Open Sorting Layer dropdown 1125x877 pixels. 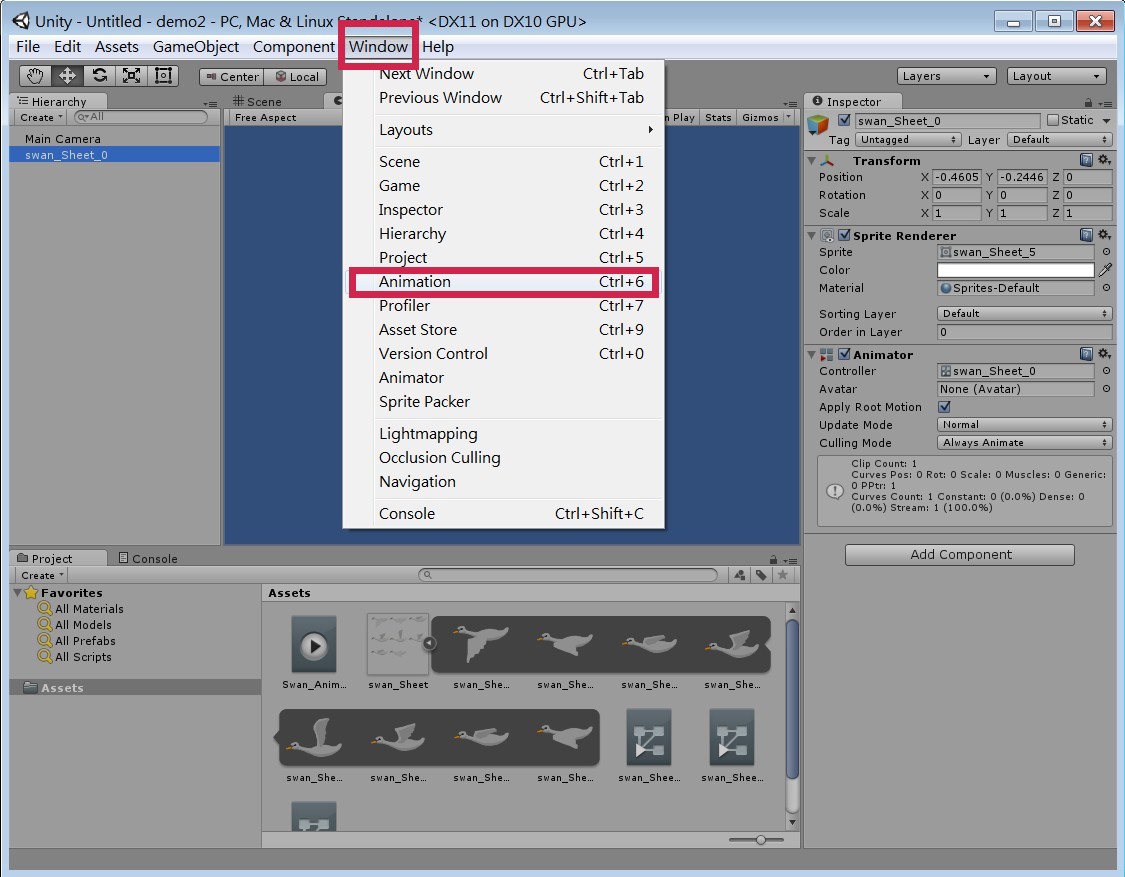coord(1025,314)
